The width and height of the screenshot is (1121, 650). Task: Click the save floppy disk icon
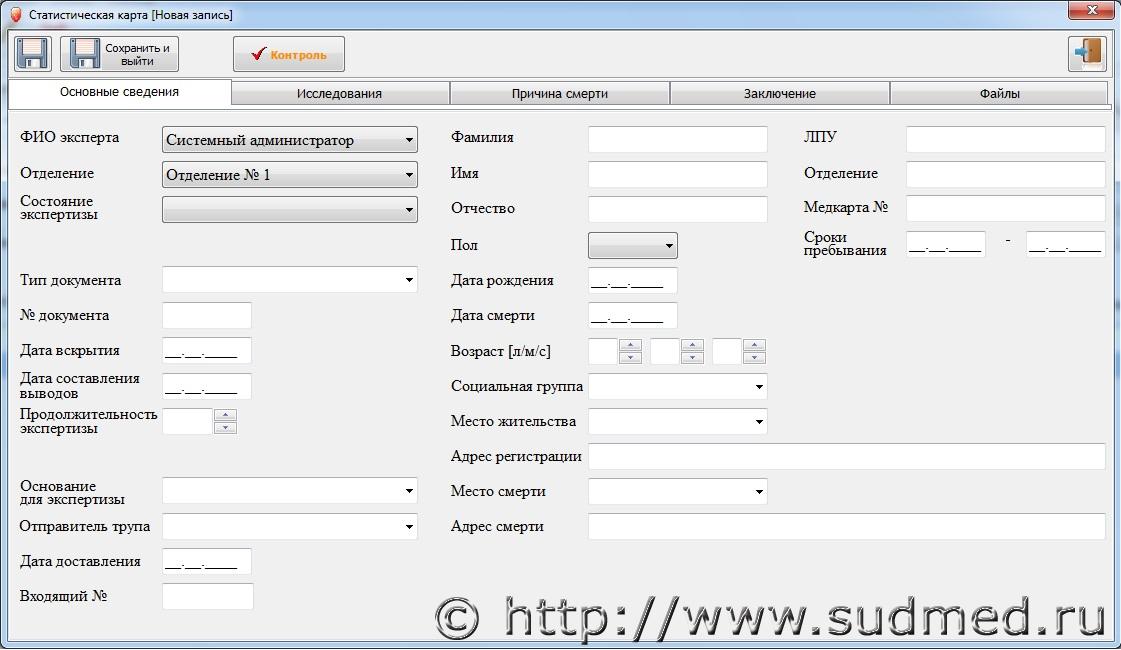click(33, 53)
